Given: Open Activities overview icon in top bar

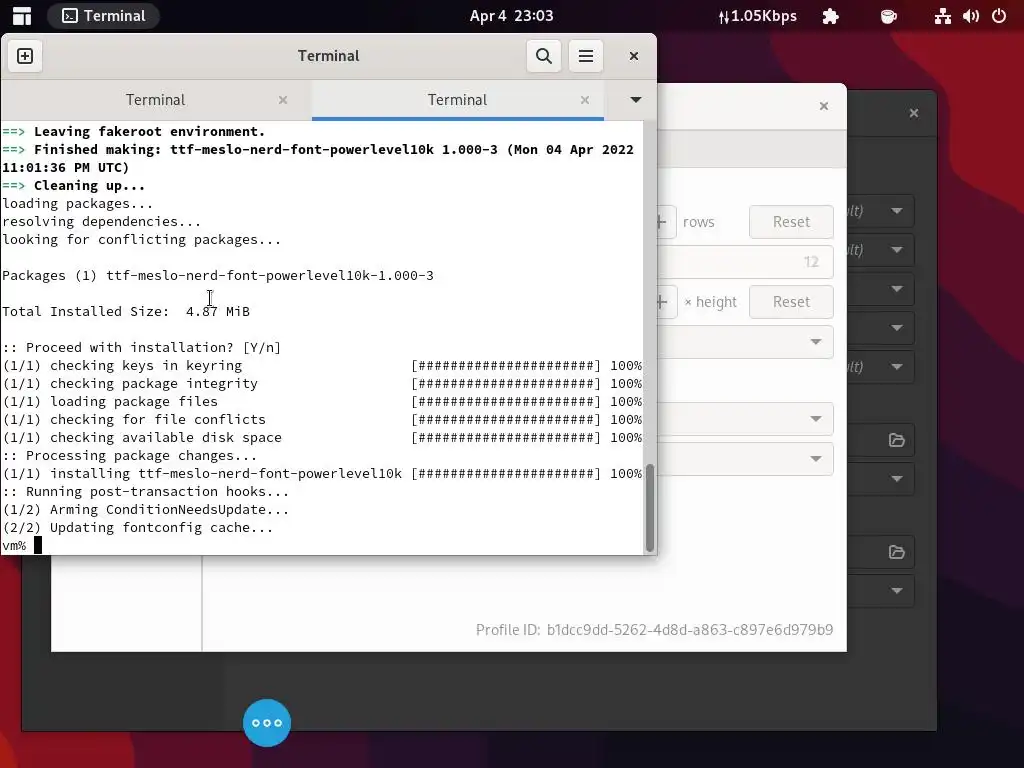Looking at the screenshot, I should pyautogui.click(x=22, y=16).
